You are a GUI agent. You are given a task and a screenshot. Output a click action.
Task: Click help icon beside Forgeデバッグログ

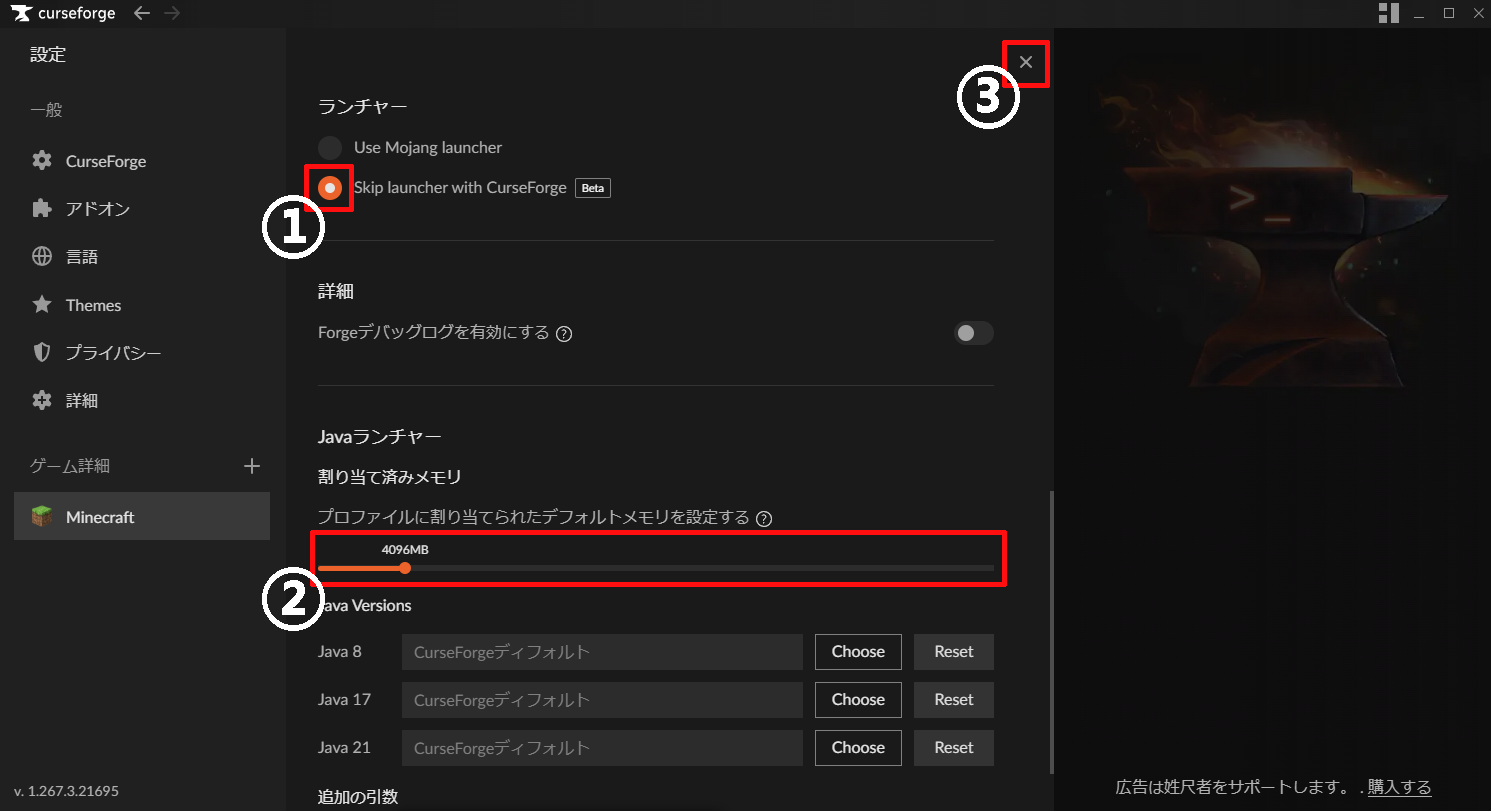tap(564, 334)
